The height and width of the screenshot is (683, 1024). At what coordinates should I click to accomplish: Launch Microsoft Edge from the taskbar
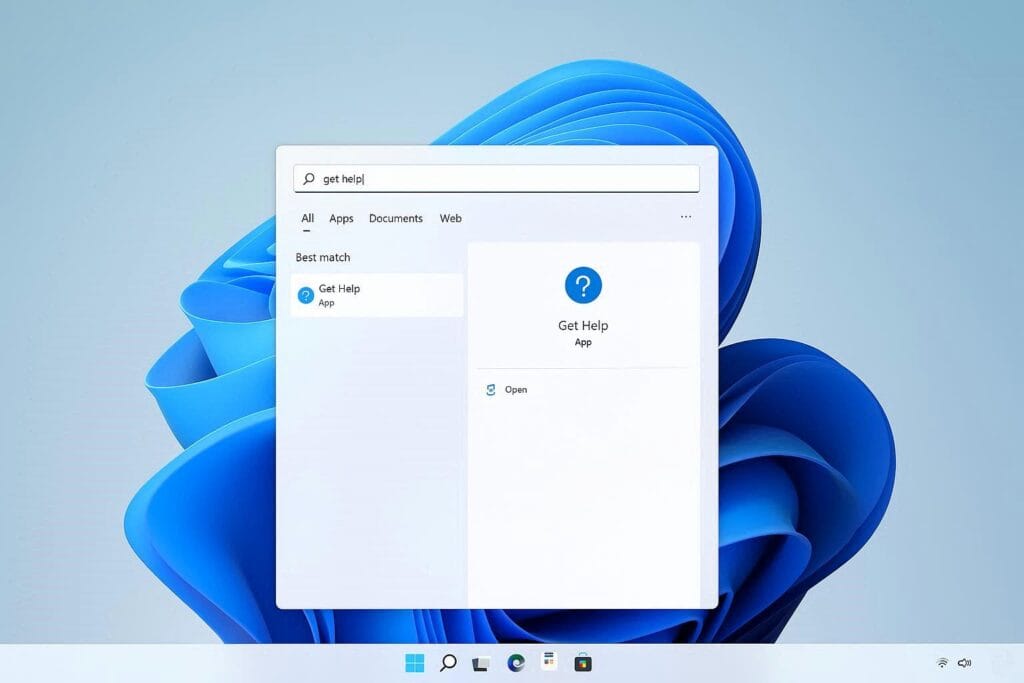click(x=515, y=662)
